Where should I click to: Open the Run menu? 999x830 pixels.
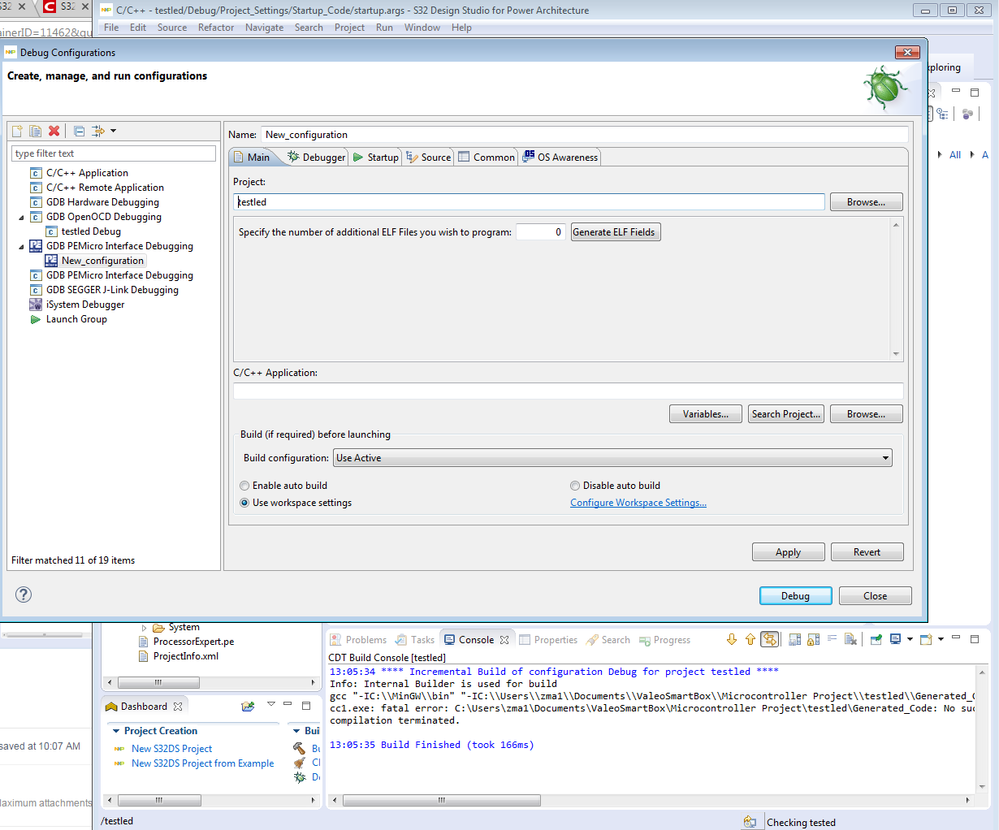point(384,27)
